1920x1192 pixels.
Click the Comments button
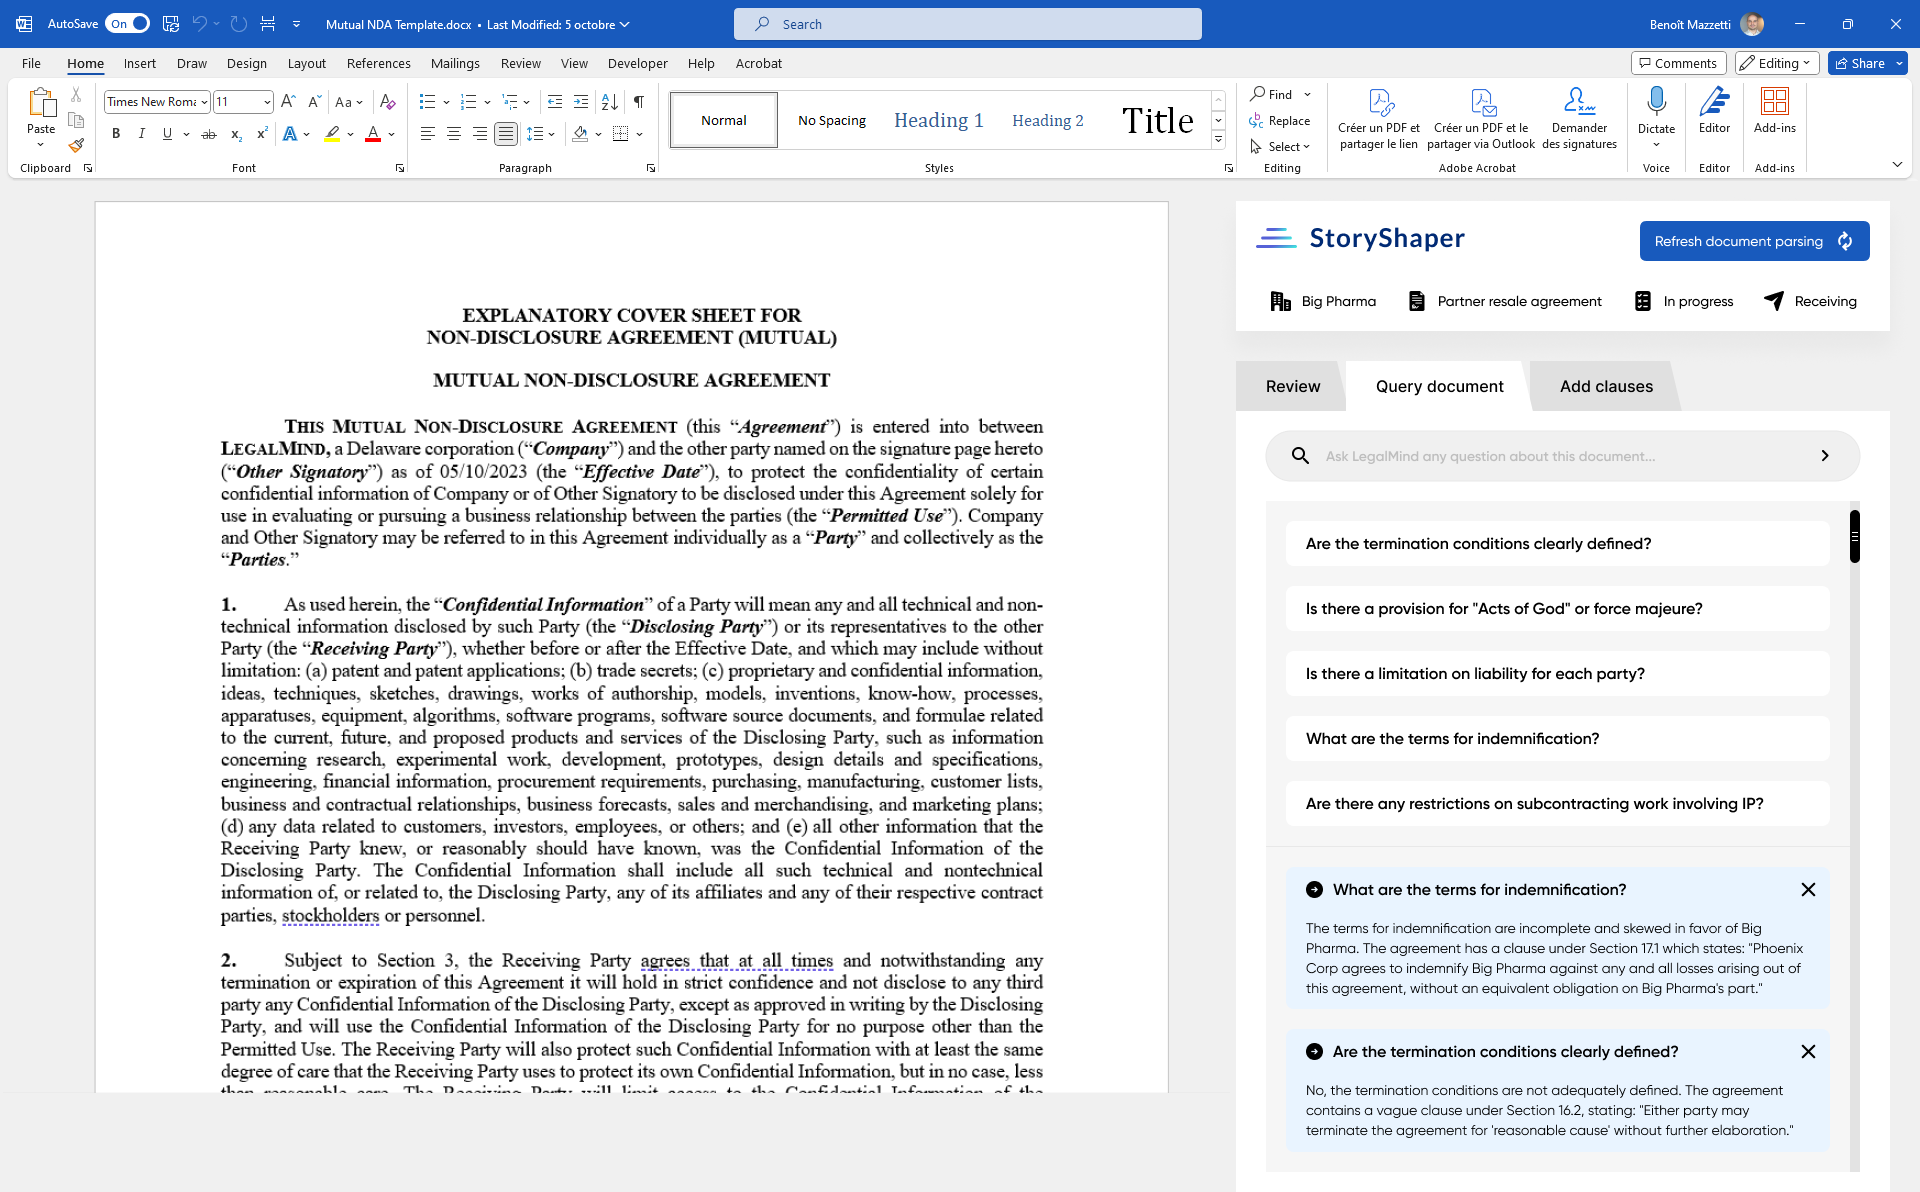(1678, 63)
